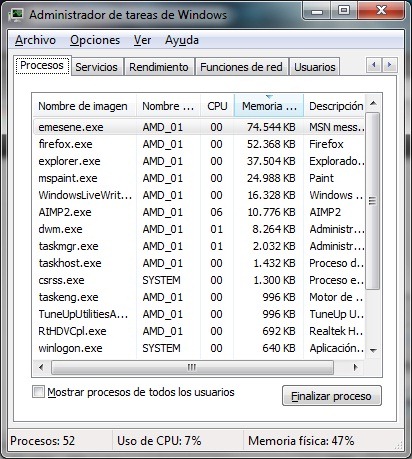Switch to the Rendimiento tab

[x=159, y=67]
